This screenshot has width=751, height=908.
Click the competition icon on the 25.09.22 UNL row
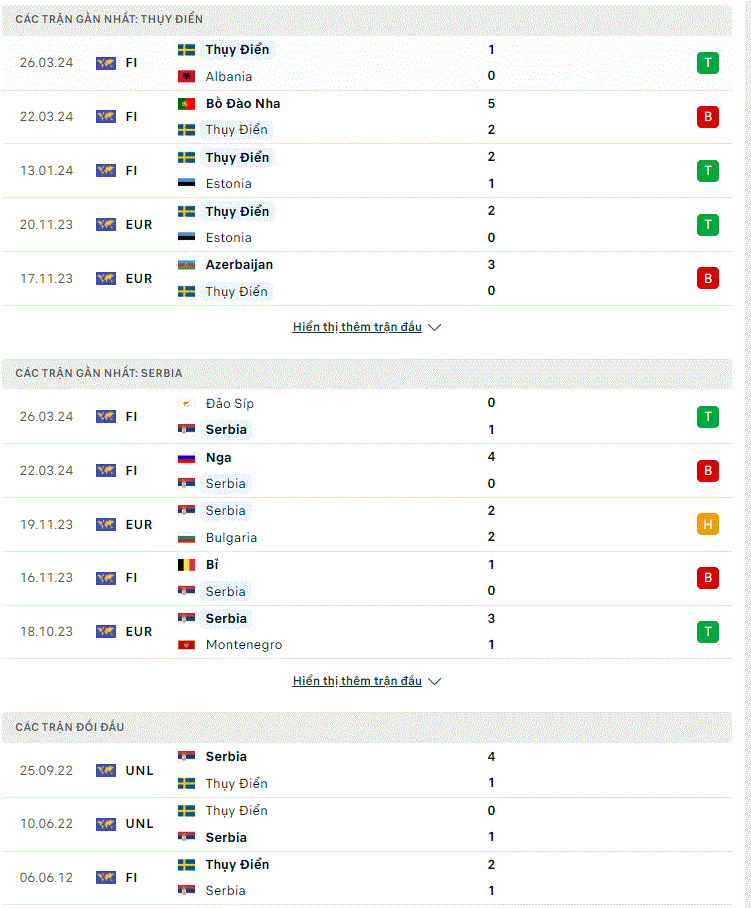pyautogui.click(x=106, y=771)
